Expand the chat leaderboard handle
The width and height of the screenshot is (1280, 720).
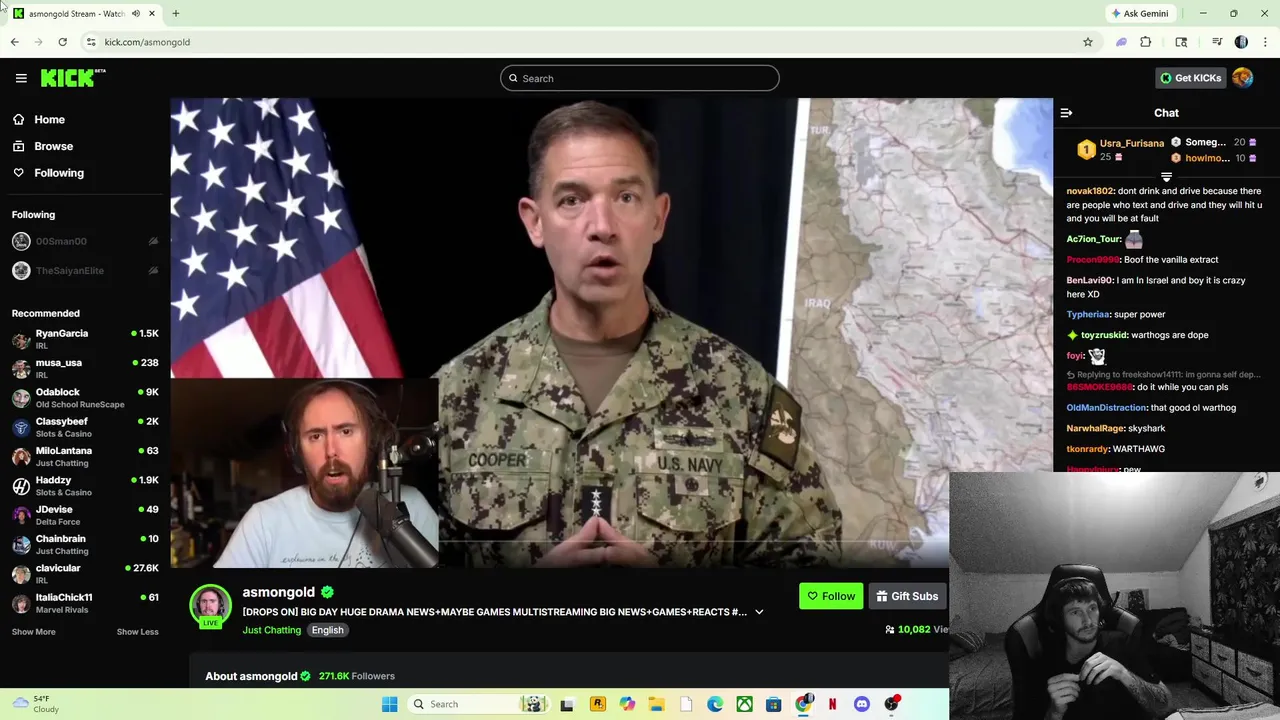tap(1166, 177)
